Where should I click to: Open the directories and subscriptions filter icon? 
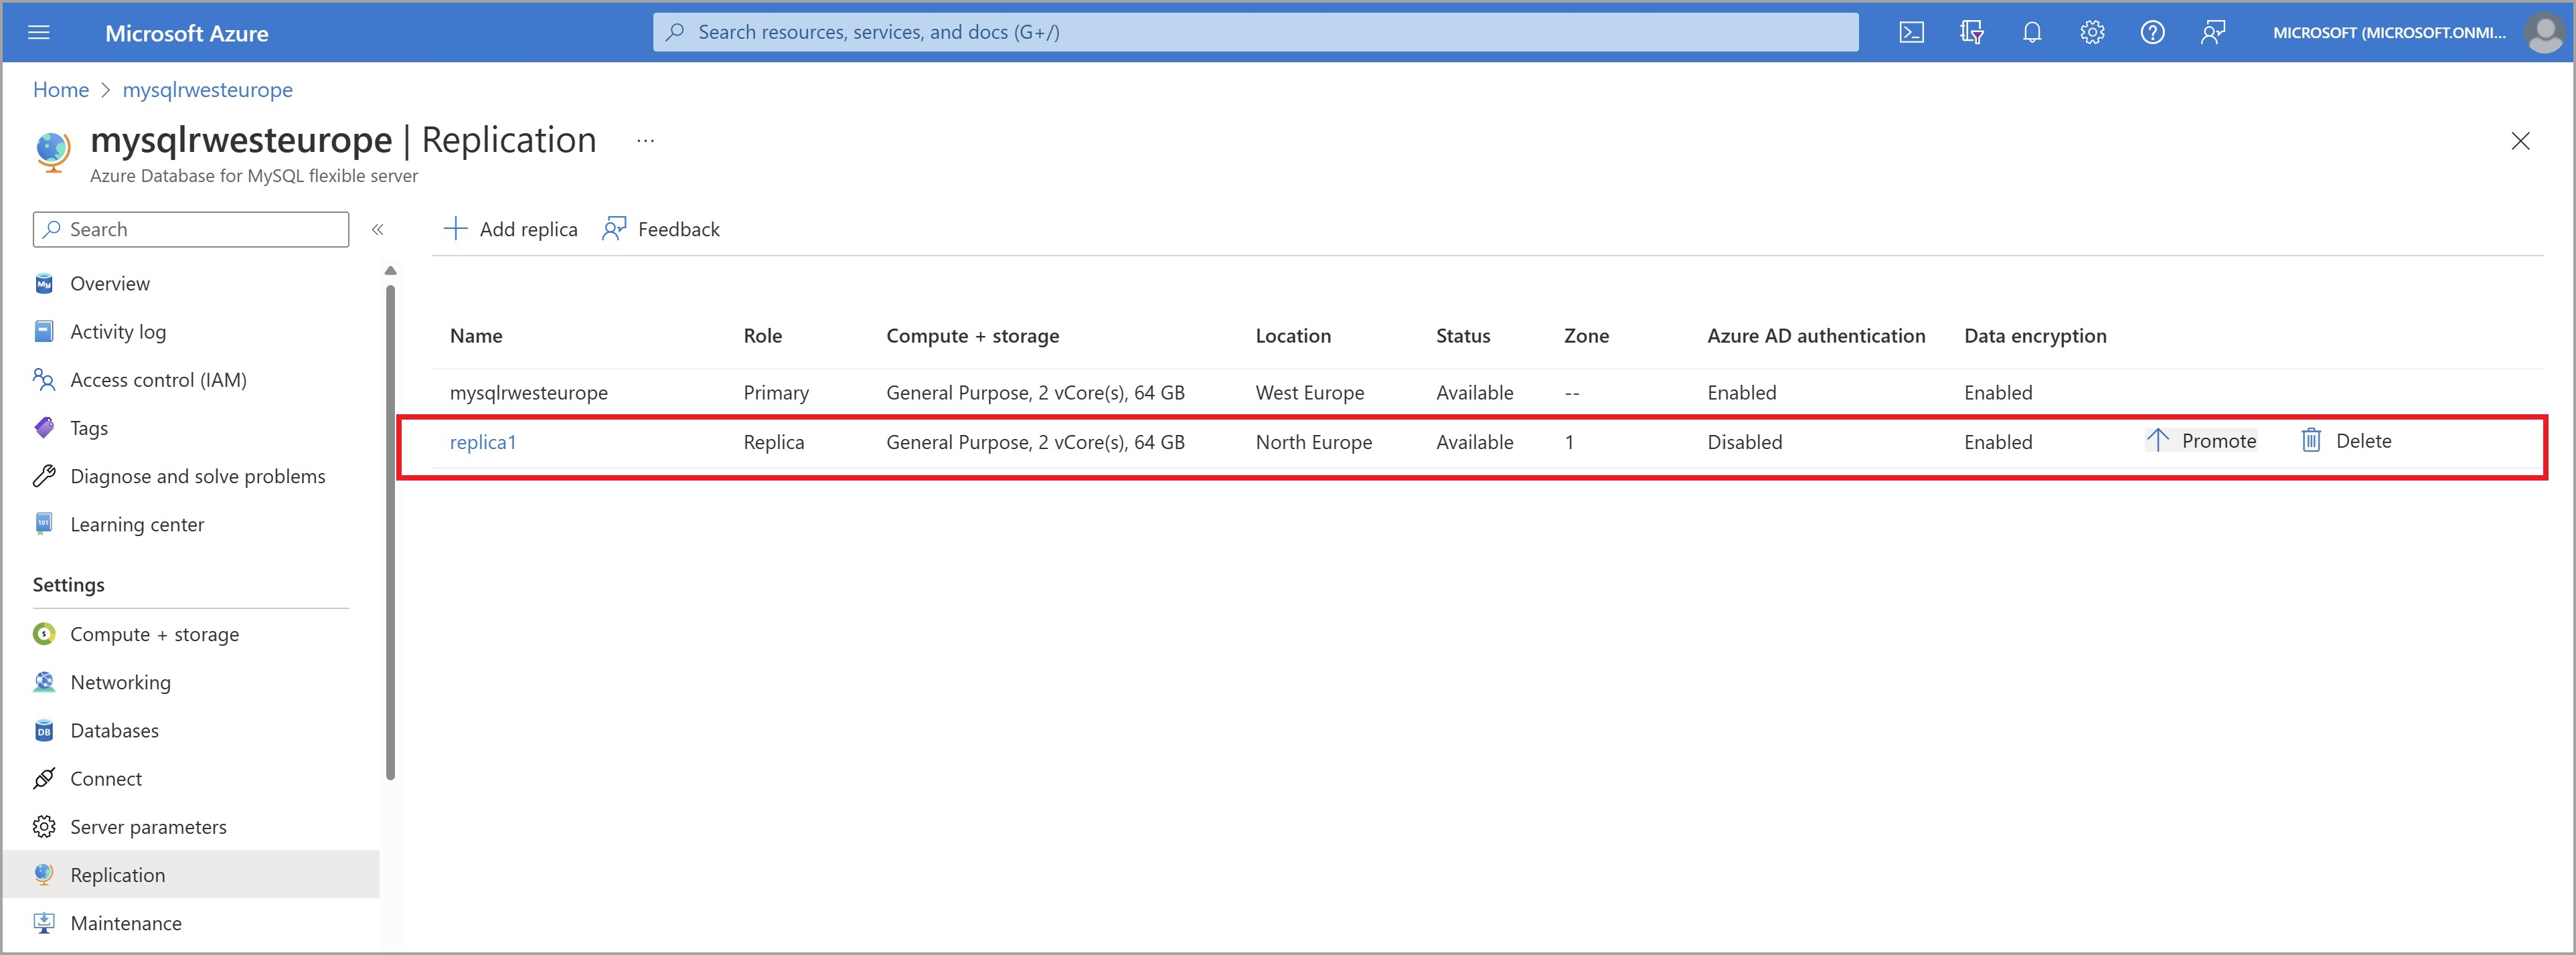1971,32
